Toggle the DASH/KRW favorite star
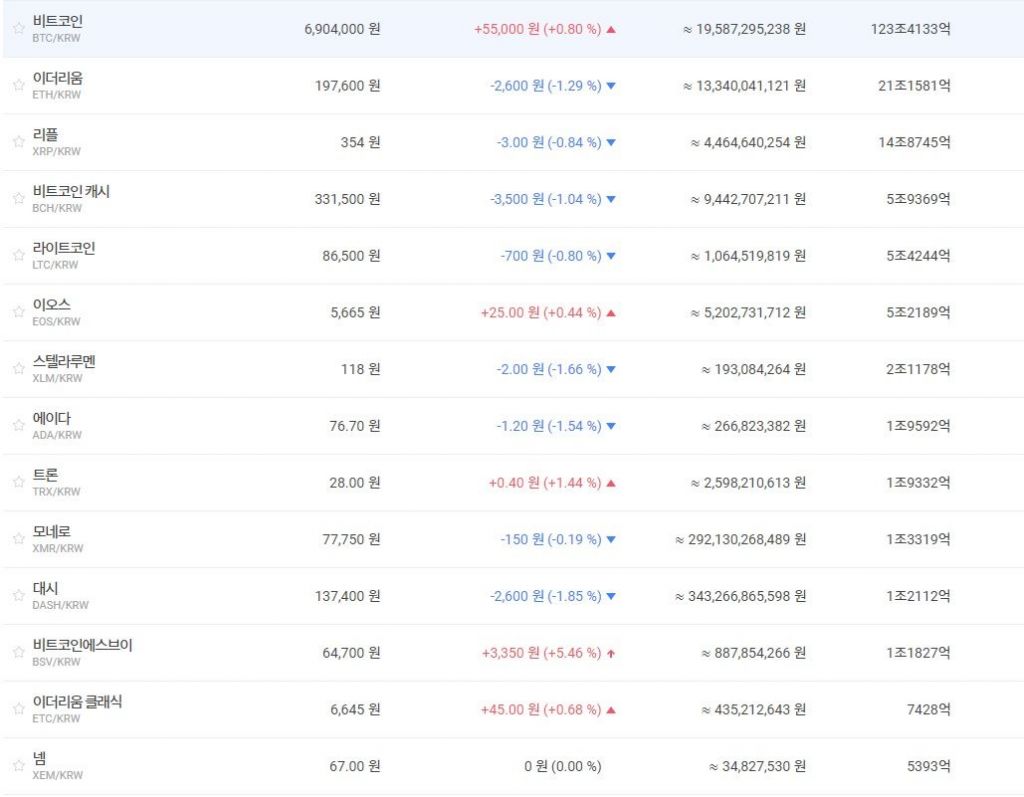 [x=18, y=596]
